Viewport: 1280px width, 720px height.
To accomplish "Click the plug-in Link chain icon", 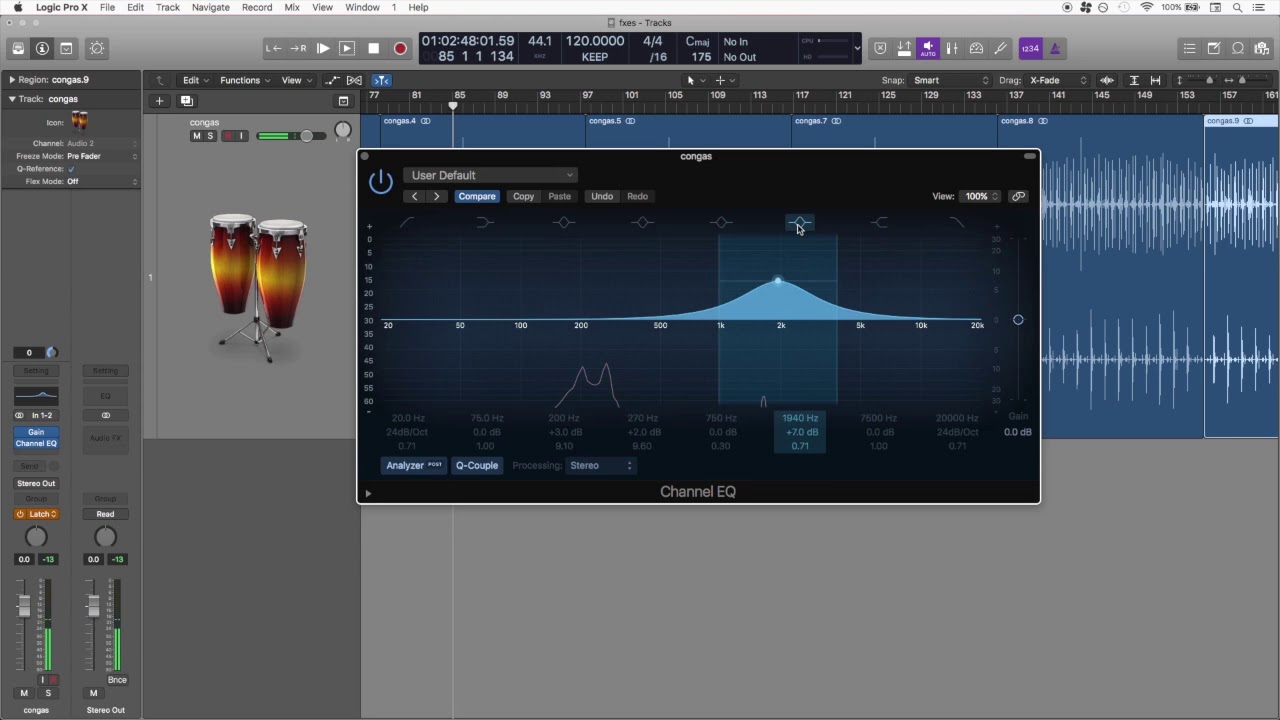I will [x=1018, y=196].
